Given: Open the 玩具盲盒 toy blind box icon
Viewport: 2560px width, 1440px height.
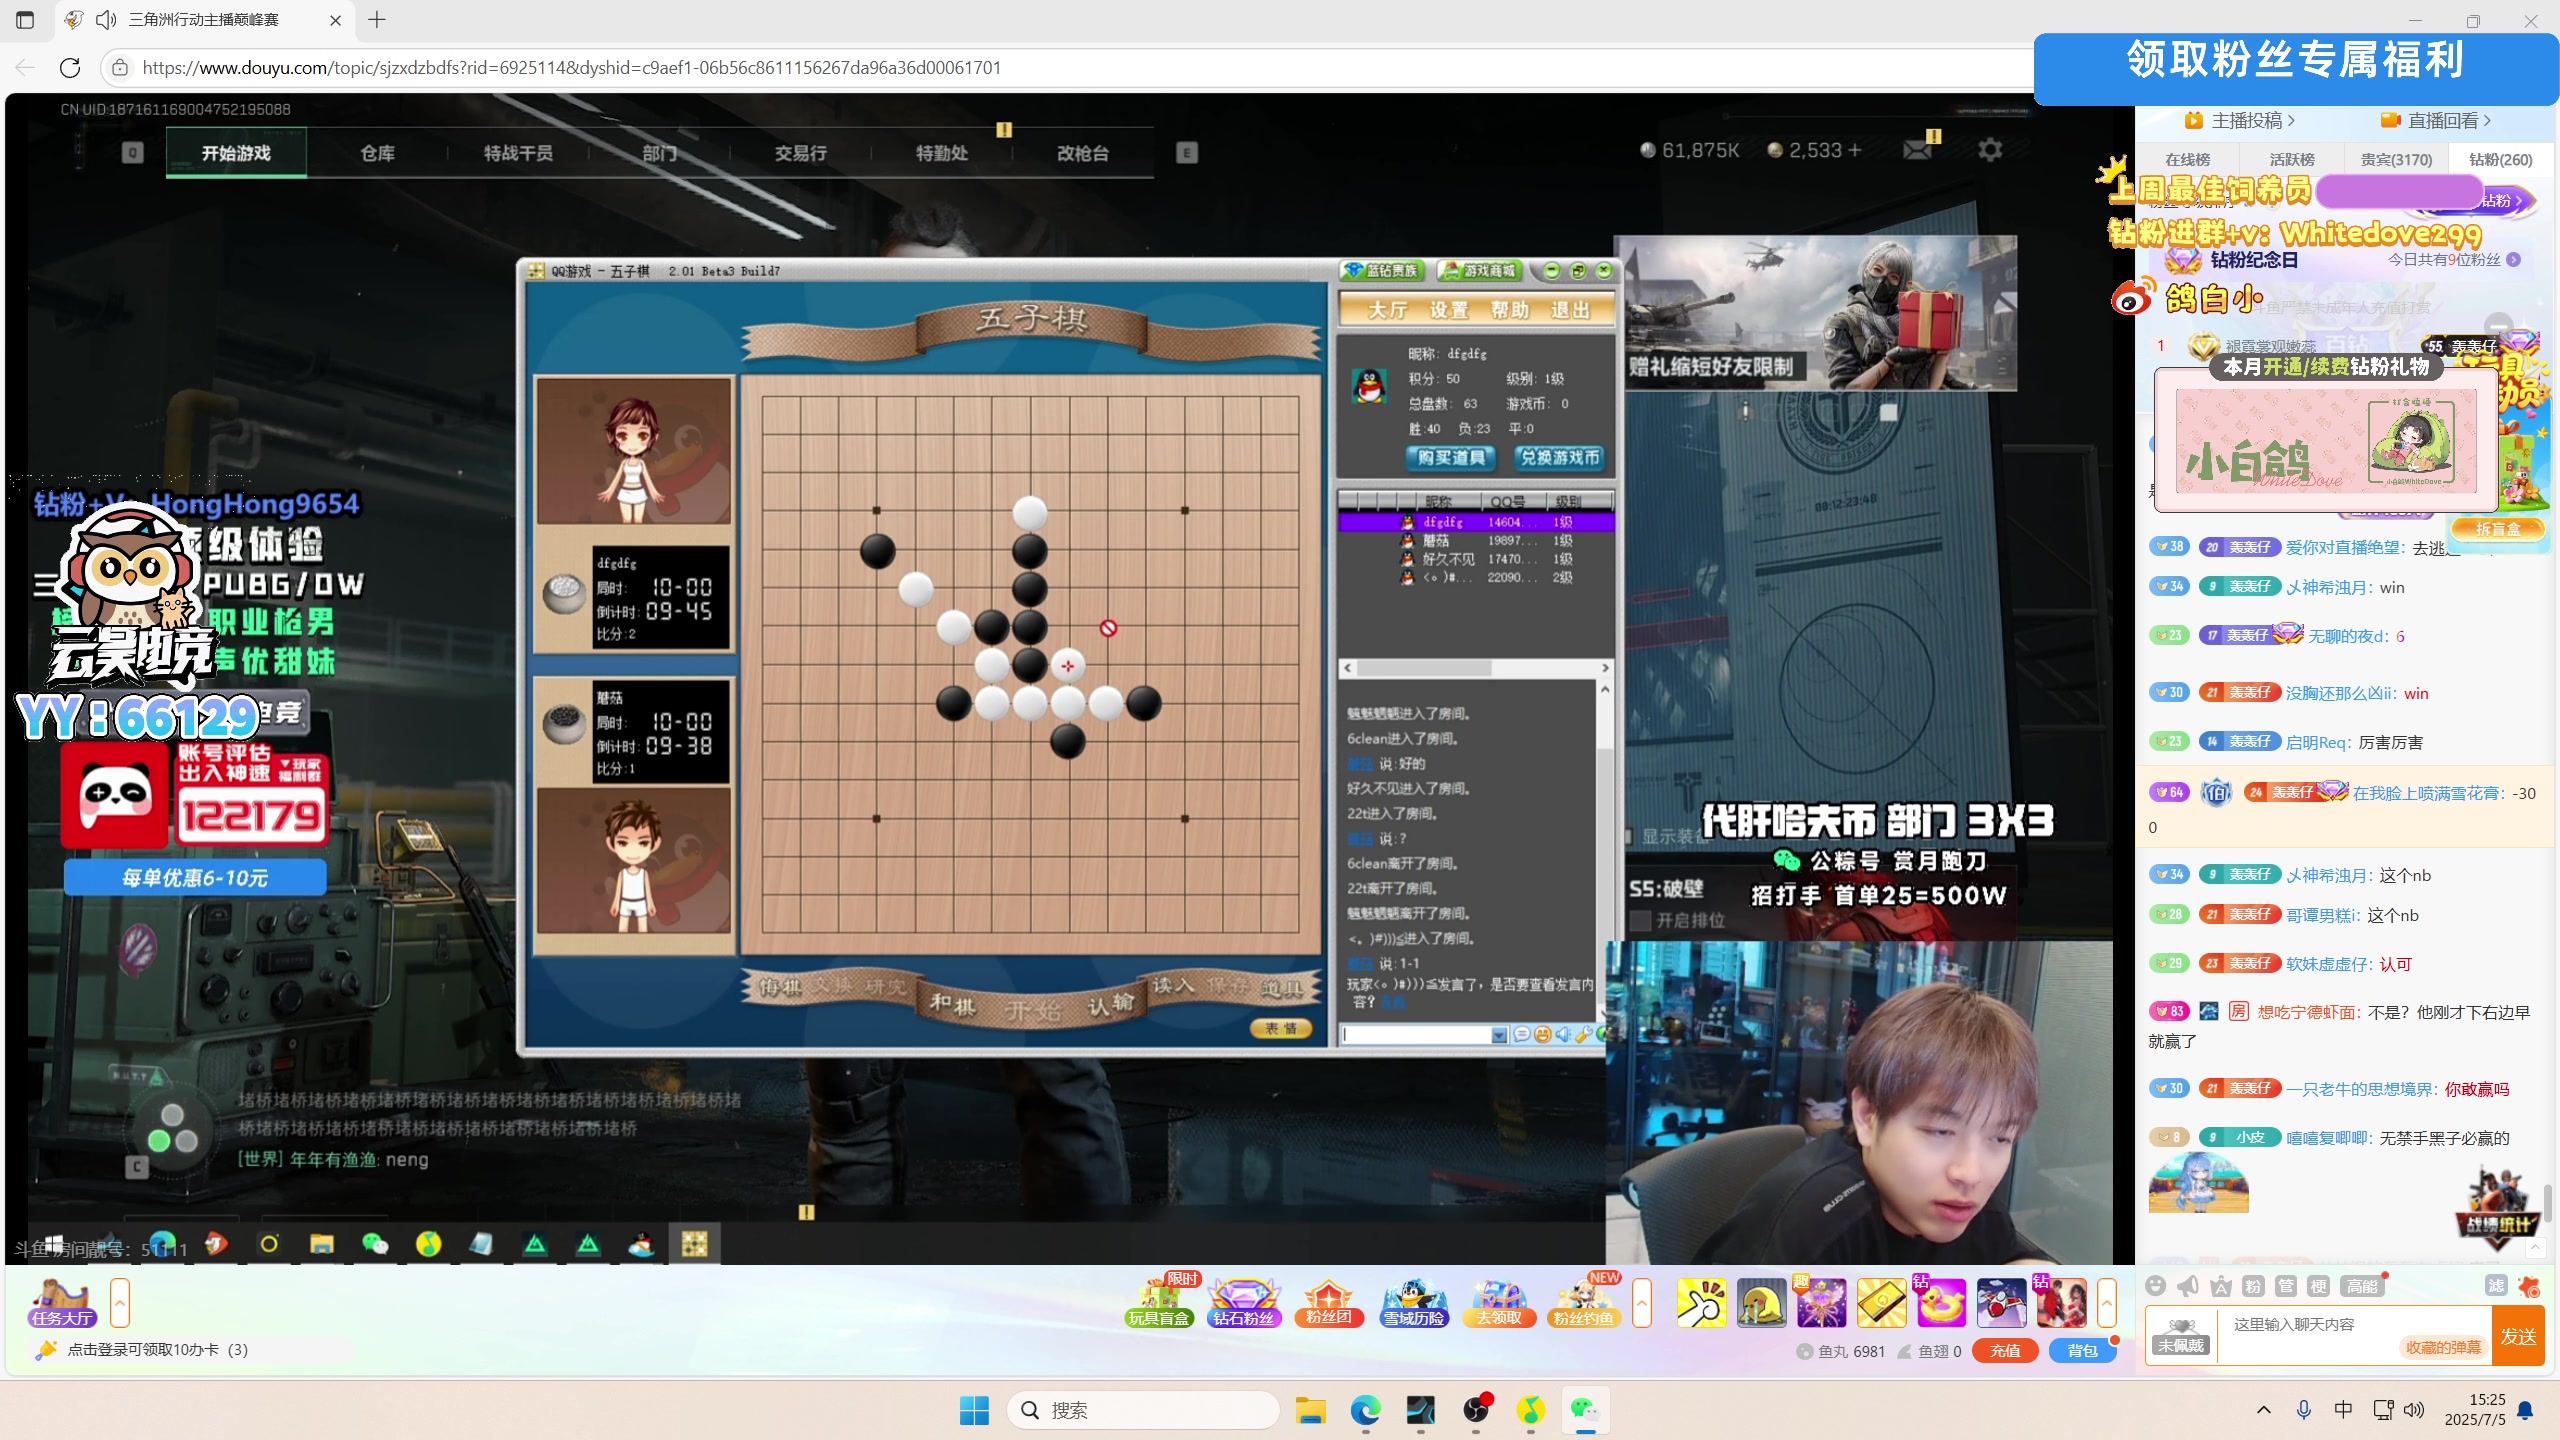Looking at the screenshot, I should coord(1159,1302).
